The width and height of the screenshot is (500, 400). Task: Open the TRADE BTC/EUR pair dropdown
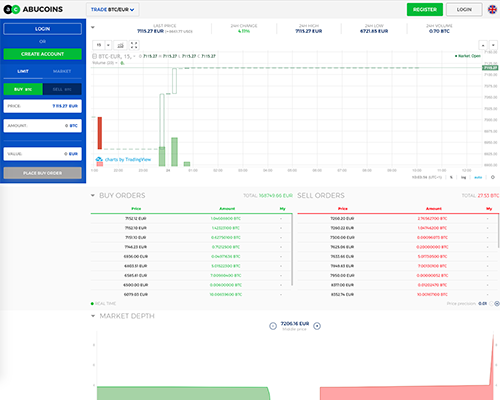pyautogui.click(x=113, y=10)
